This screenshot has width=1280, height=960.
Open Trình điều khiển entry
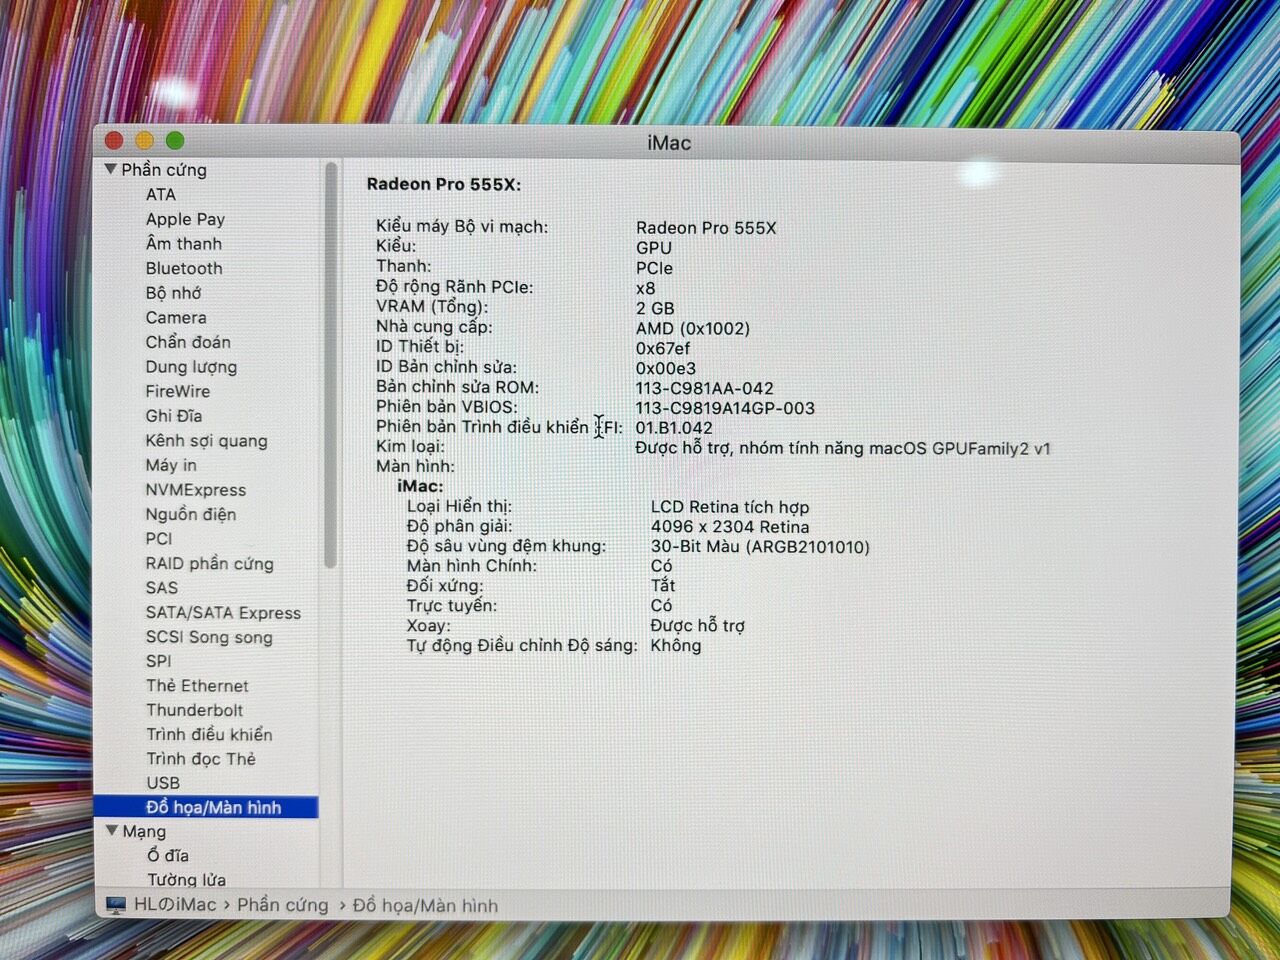tap(209, 734)
